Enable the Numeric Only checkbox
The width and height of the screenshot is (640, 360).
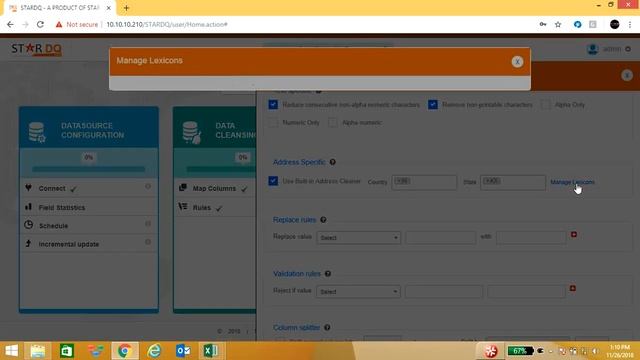[273, 122]
